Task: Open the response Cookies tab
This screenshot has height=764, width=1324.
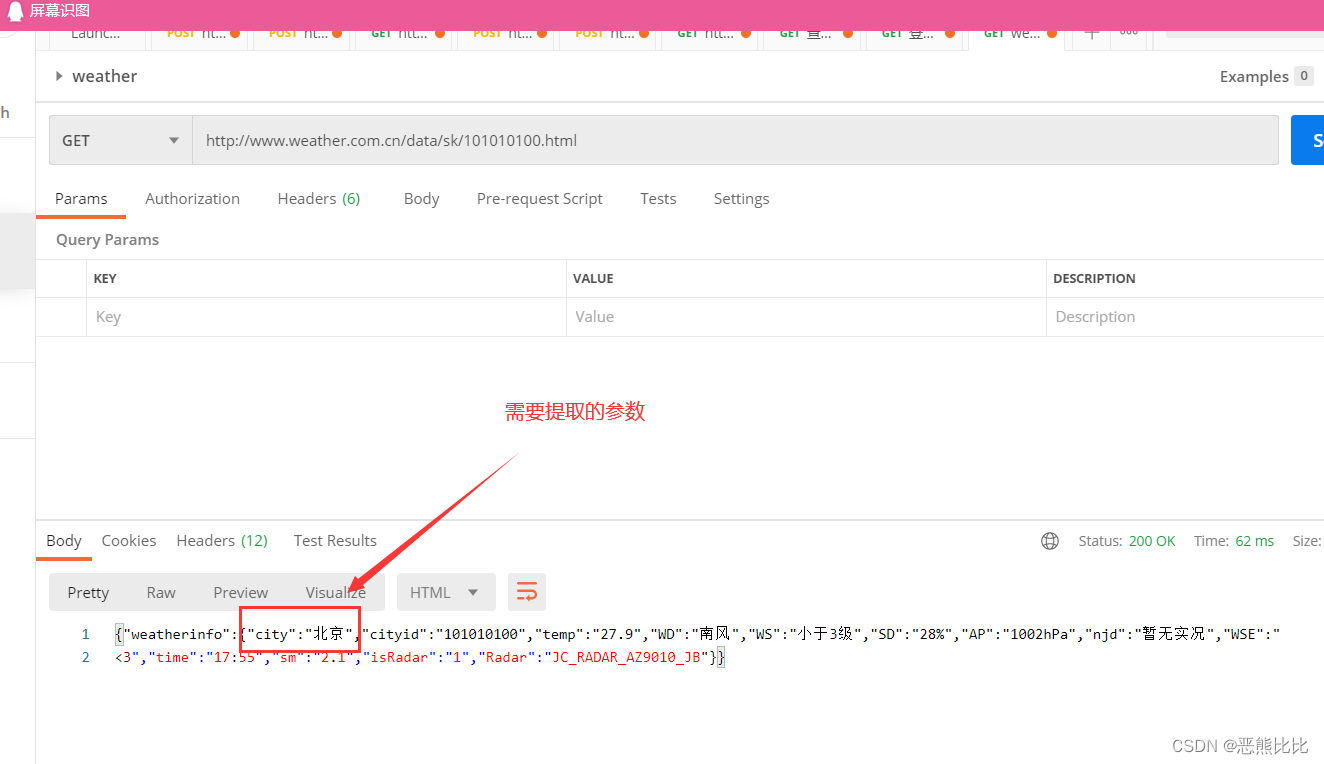Action: click(x=129, y=540)
